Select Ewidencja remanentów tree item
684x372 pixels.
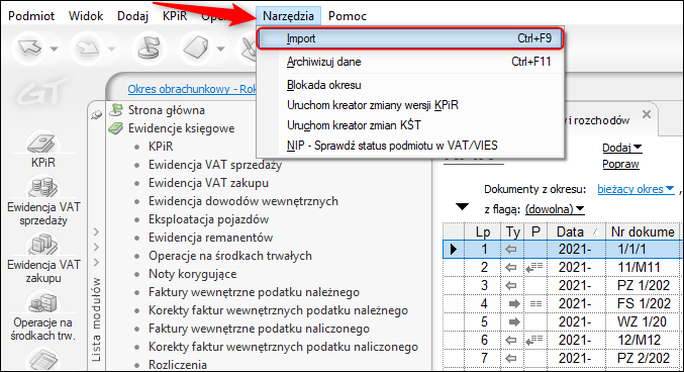tap(211, 238)
